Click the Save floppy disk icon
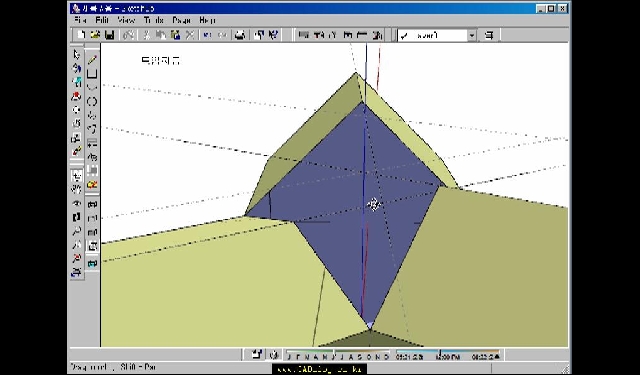Viewport: 640px width, 375px height. (x=109, y=35)
